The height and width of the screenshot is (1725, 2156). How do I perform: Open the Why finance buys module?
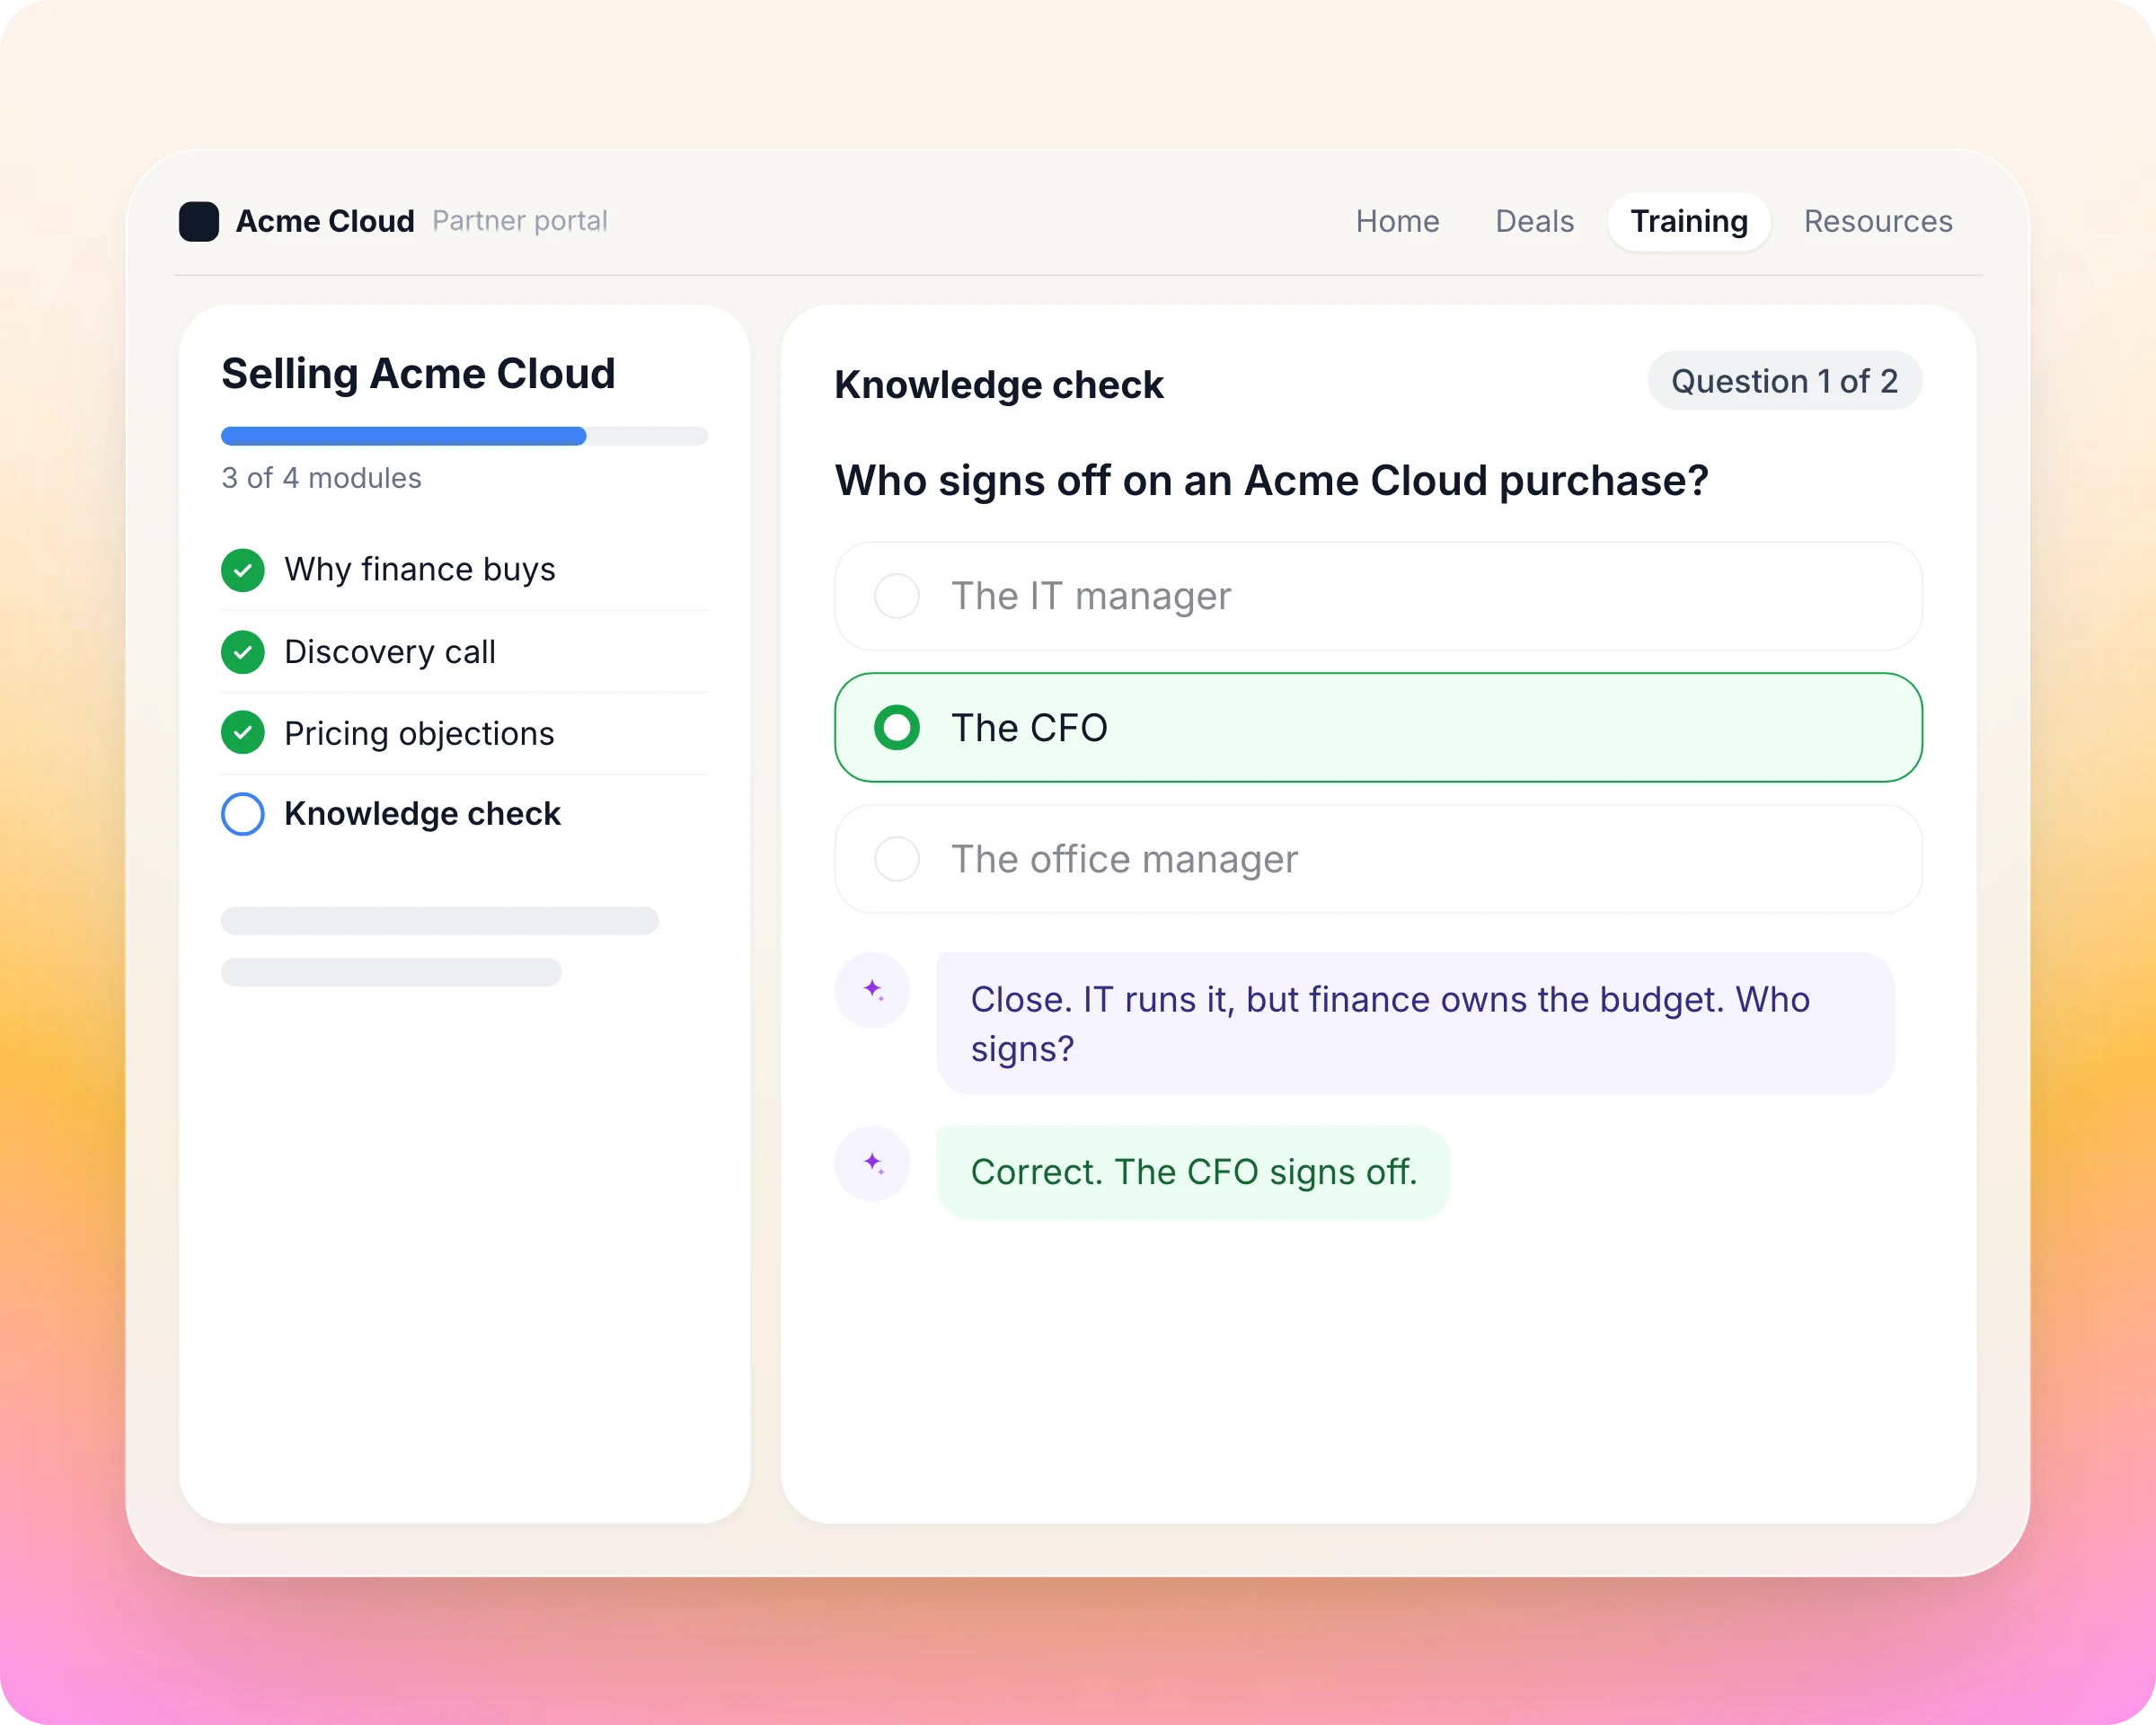click(x=464, y=570)
